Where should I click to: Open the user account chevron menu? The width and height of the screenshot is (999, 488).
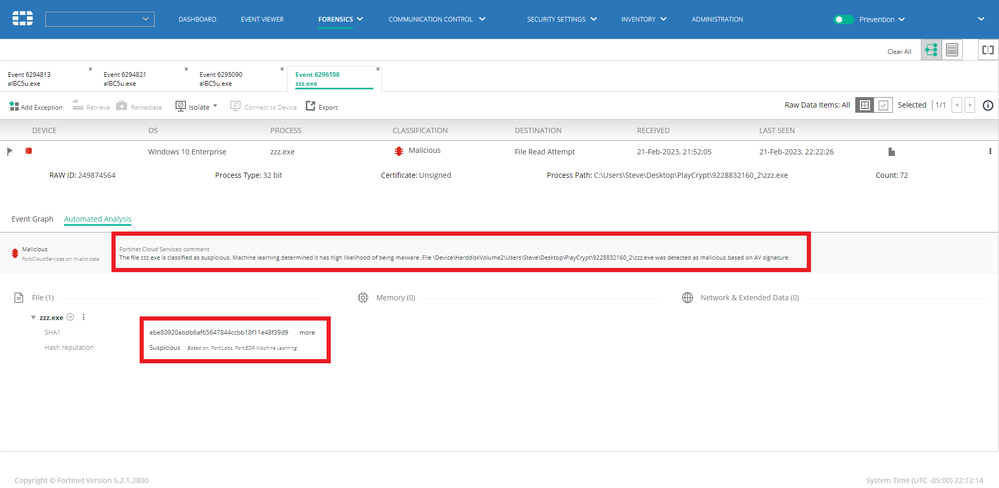981,19
